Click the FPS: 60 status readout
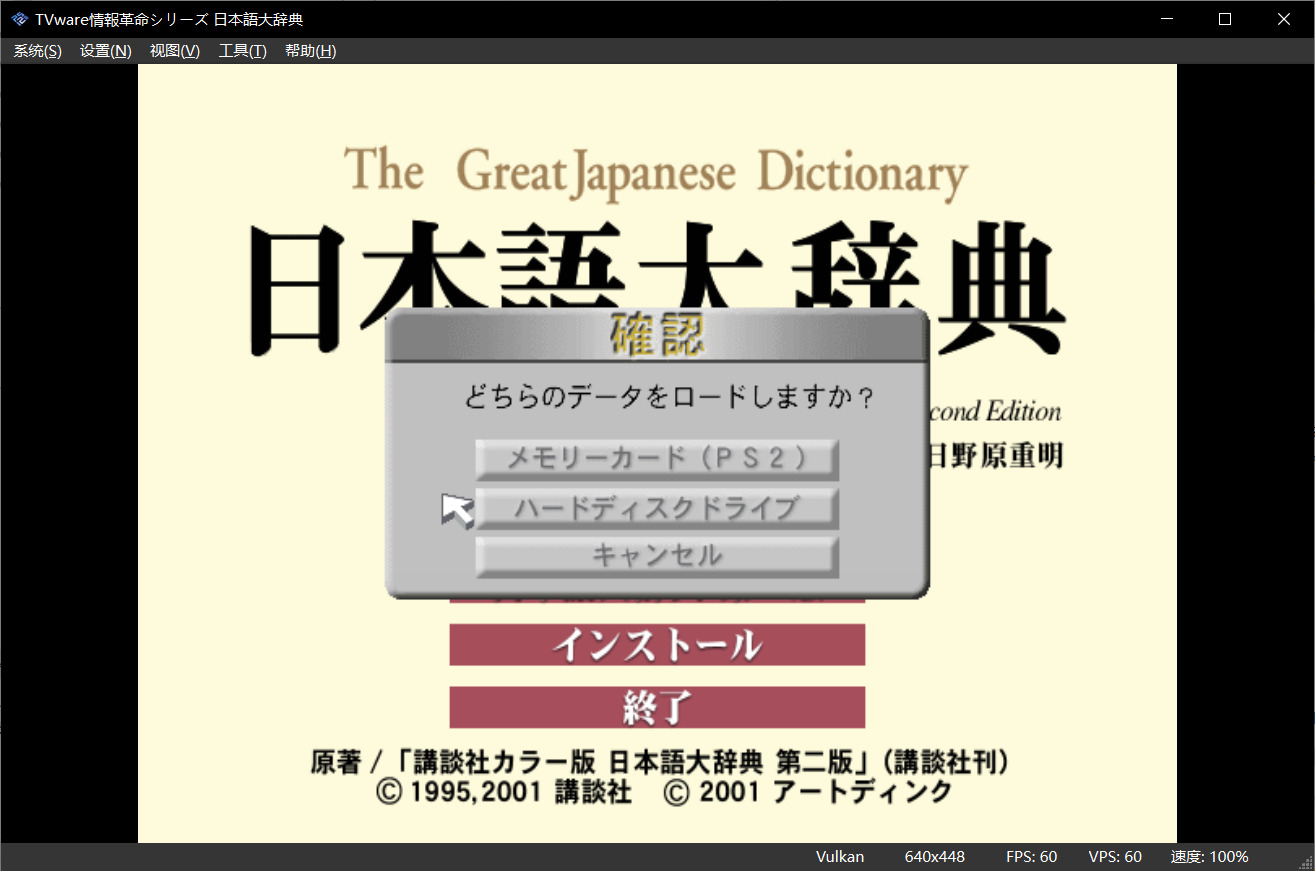Screen dimensions: 1315x871 tap(1031, 857)
